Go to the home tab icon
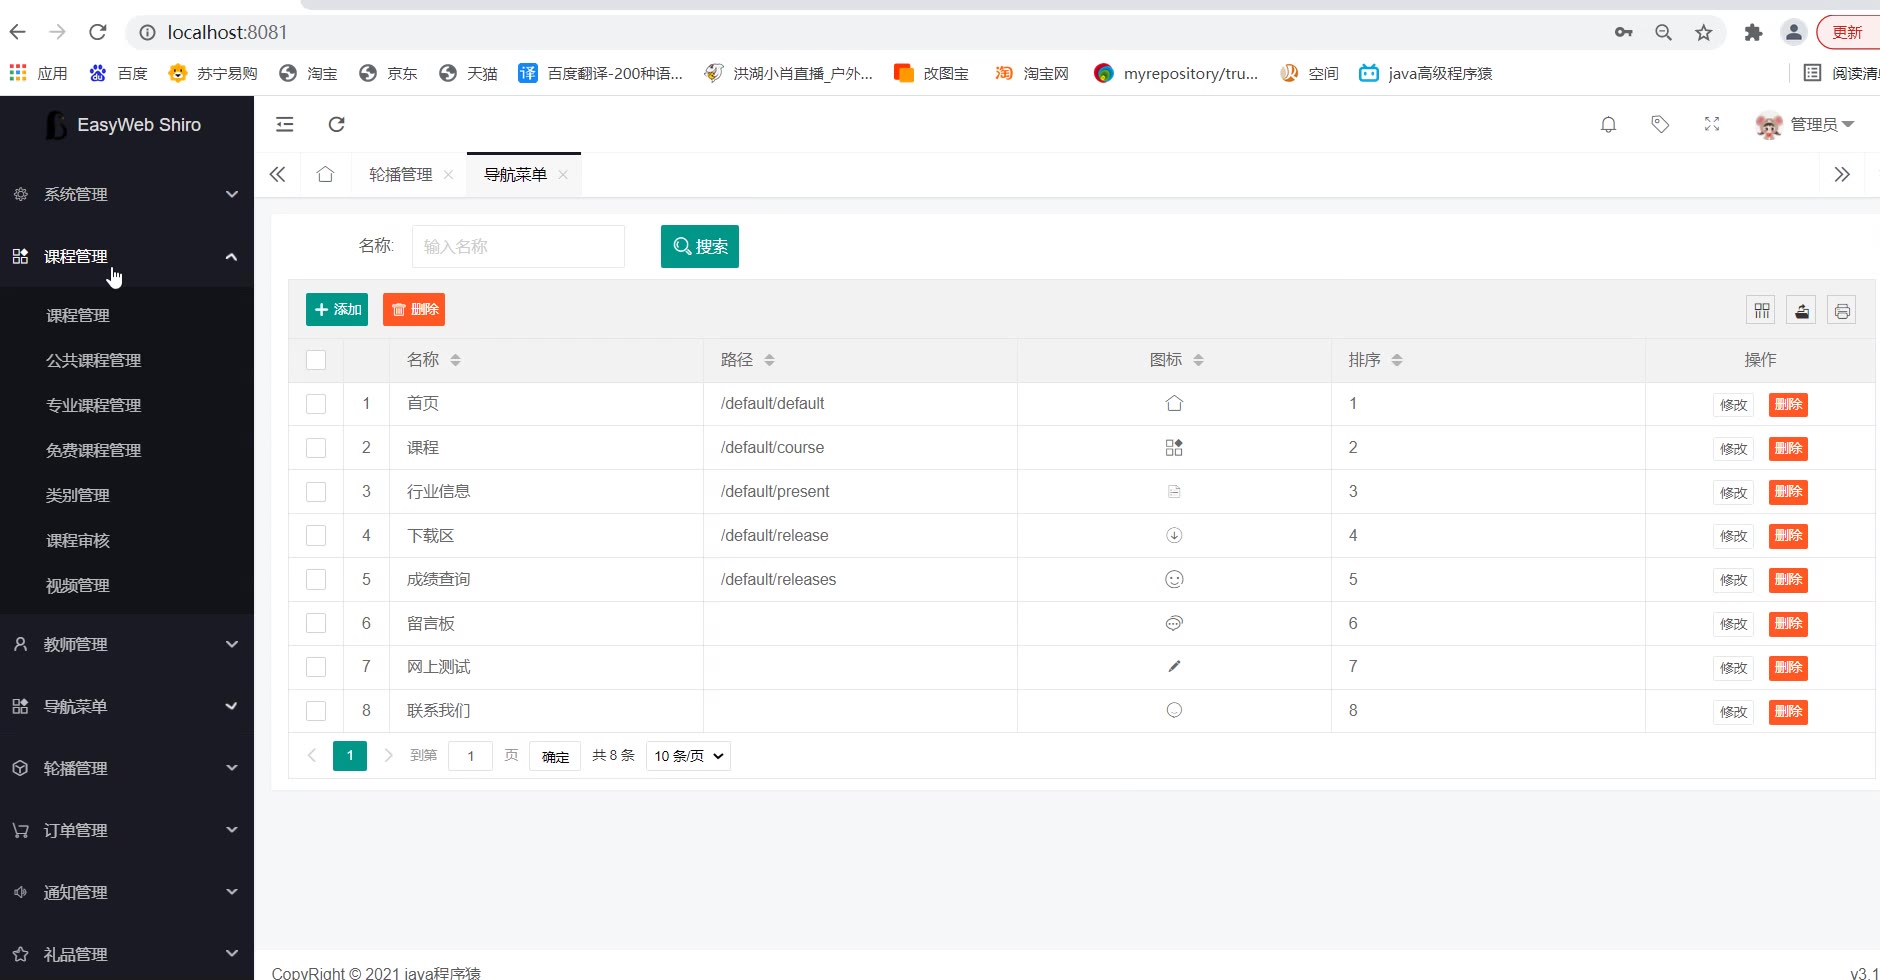The image size is (1880, 980). point(325,174)
